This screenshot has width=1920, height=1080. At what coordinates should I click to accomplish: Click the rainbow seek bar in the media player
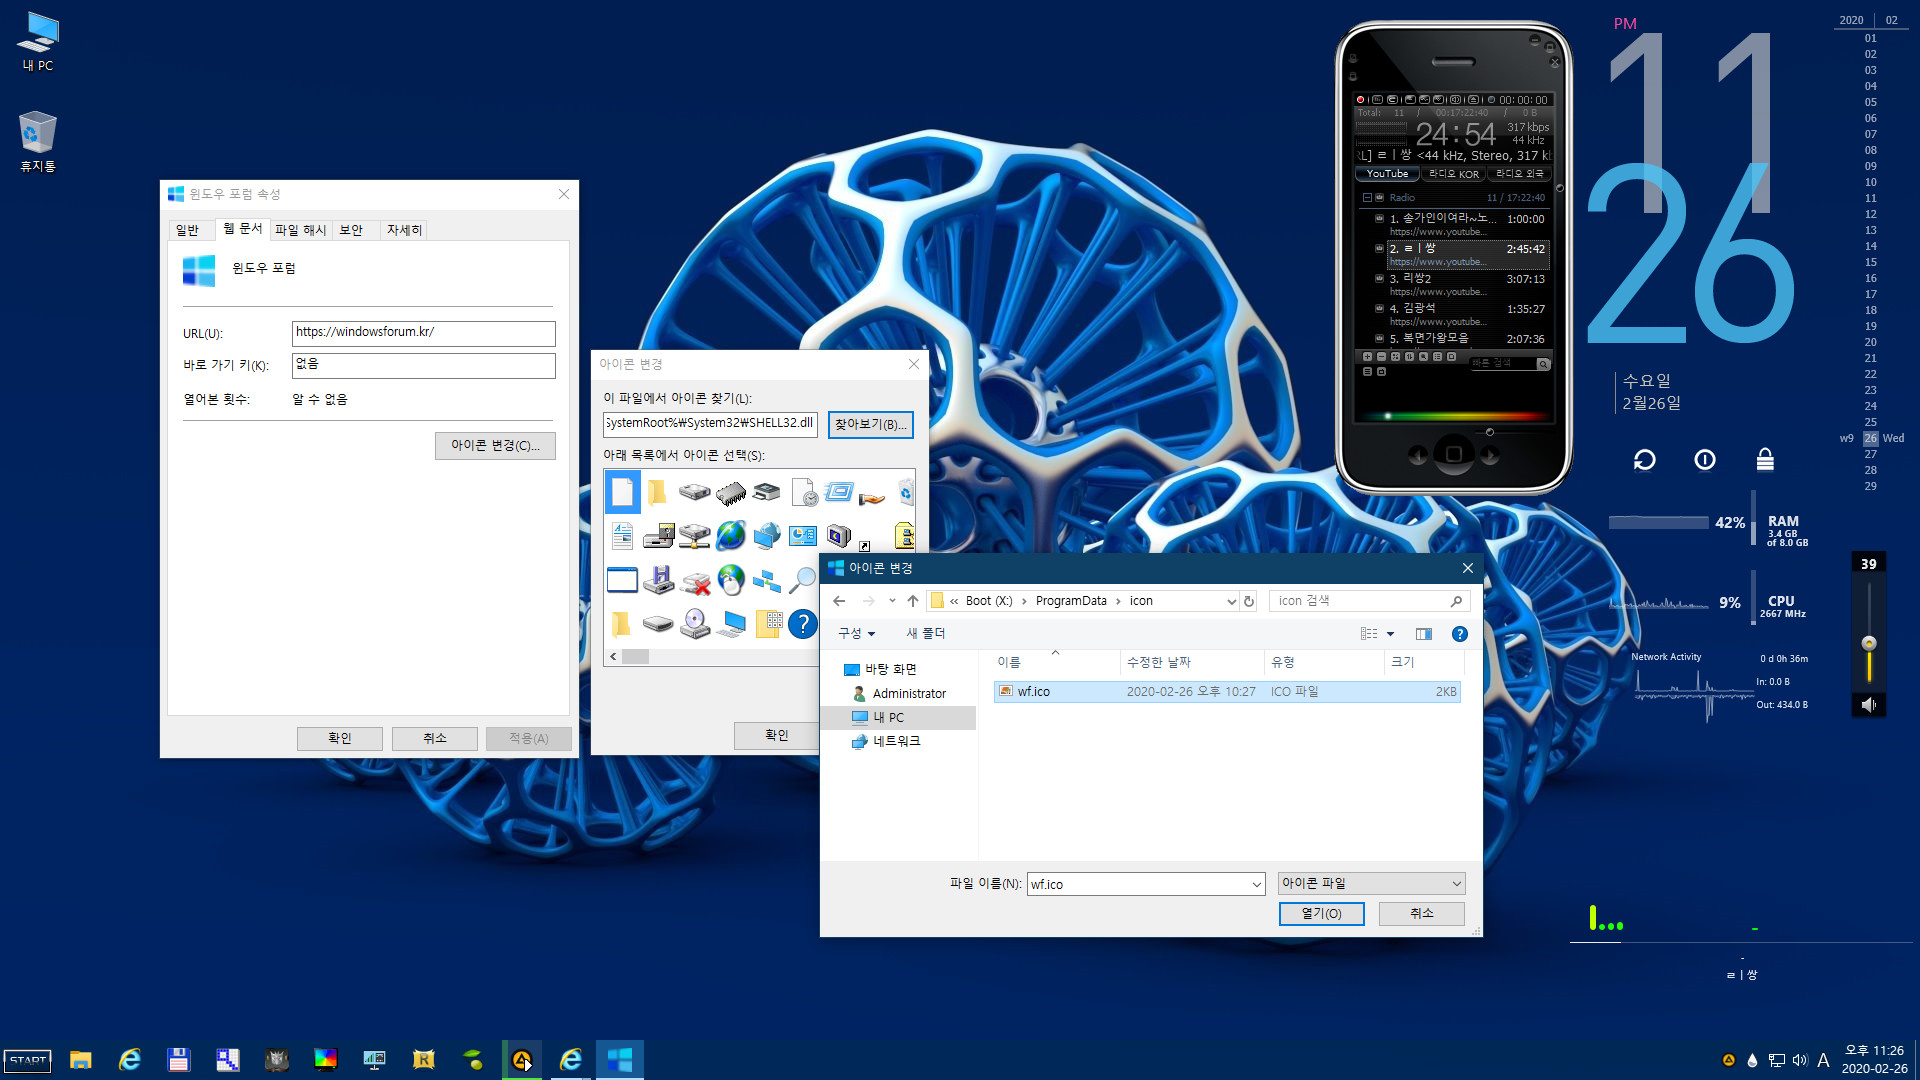(1452, 416)
